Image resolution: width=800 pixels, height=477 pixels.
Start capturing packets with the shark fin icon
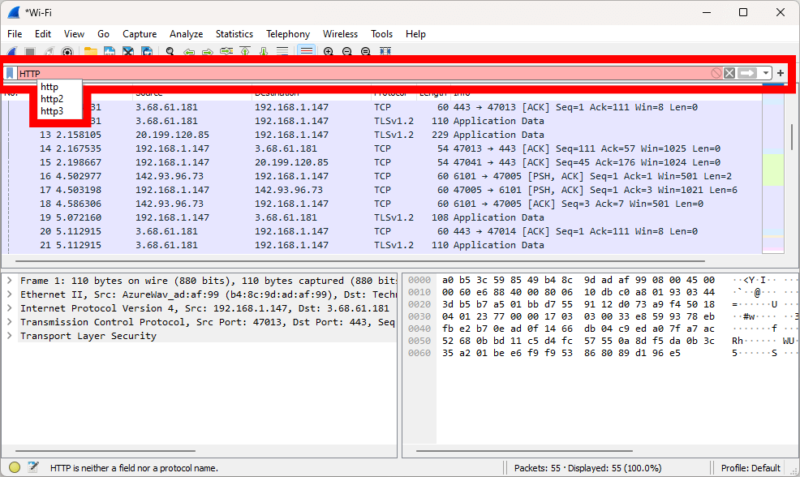[x=12, y=52]
